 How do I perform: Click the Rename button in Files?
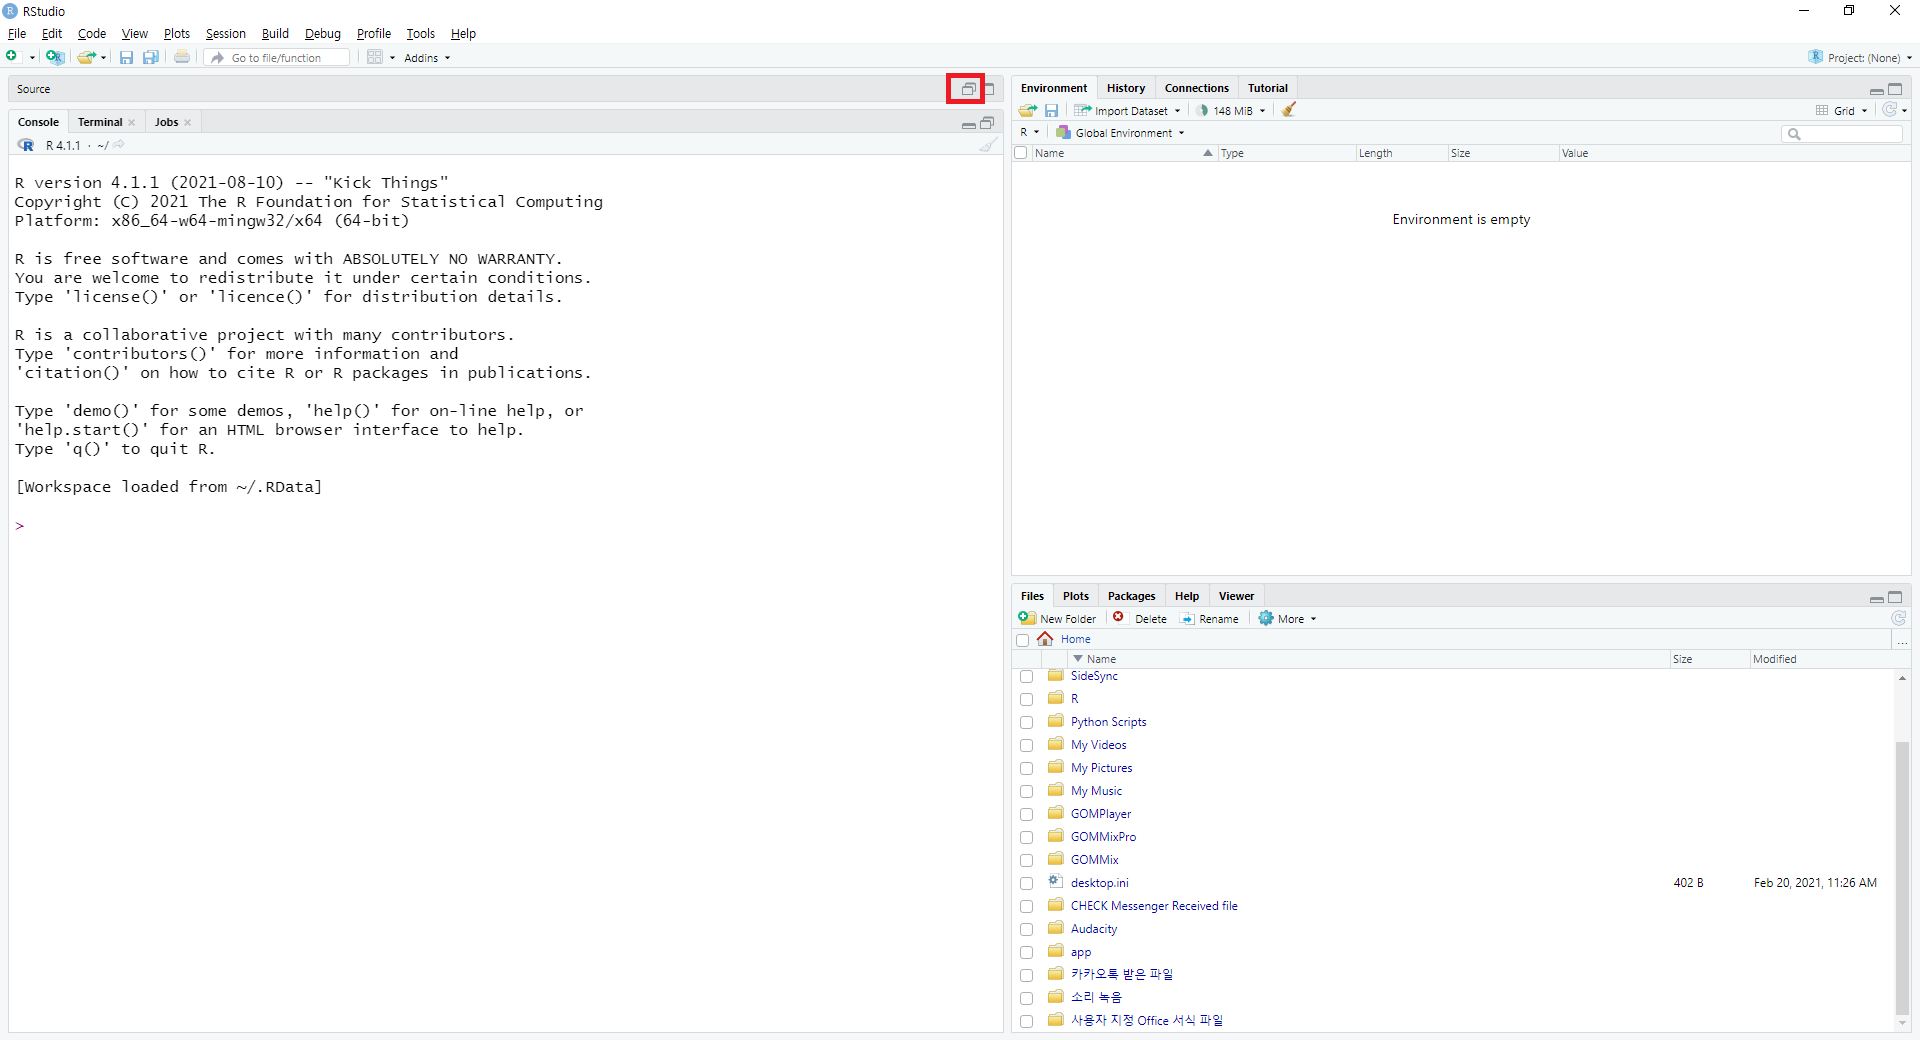[x=1209, y=619]
